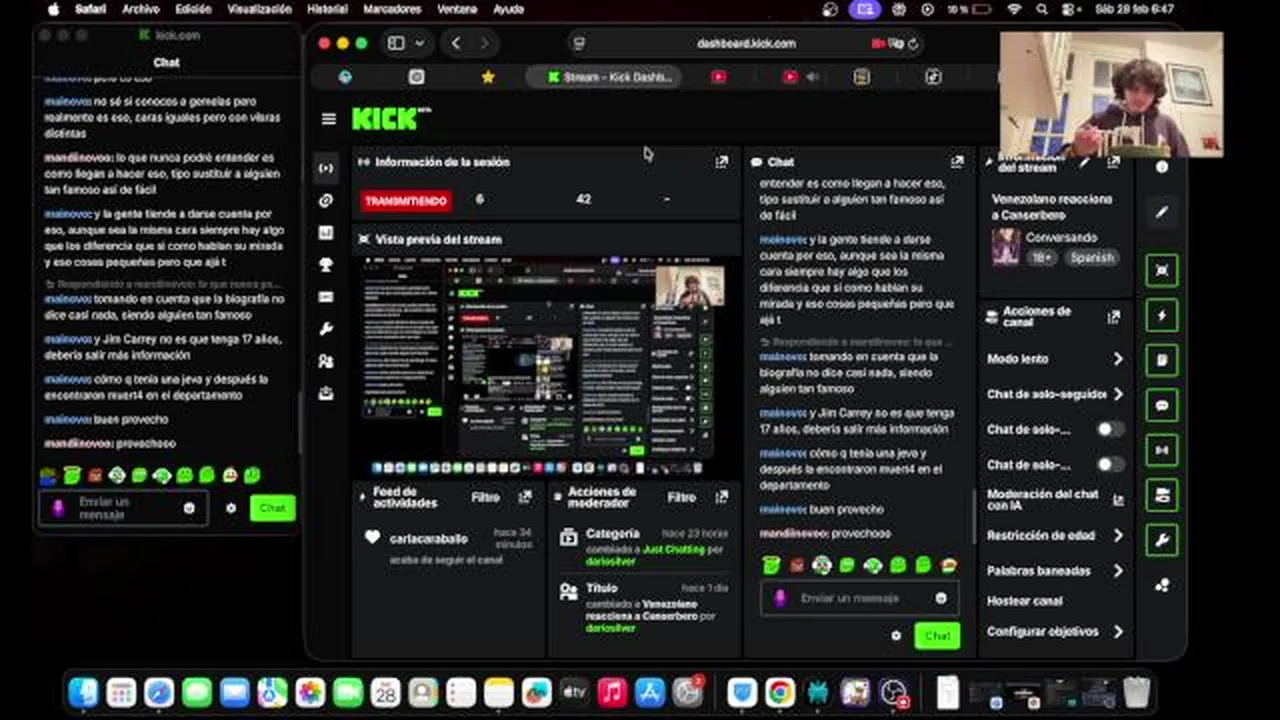Toggle the notes page widget button in right toolbar
Image resolution: width=1280 pixels, height=720 pixels.
1162,360
